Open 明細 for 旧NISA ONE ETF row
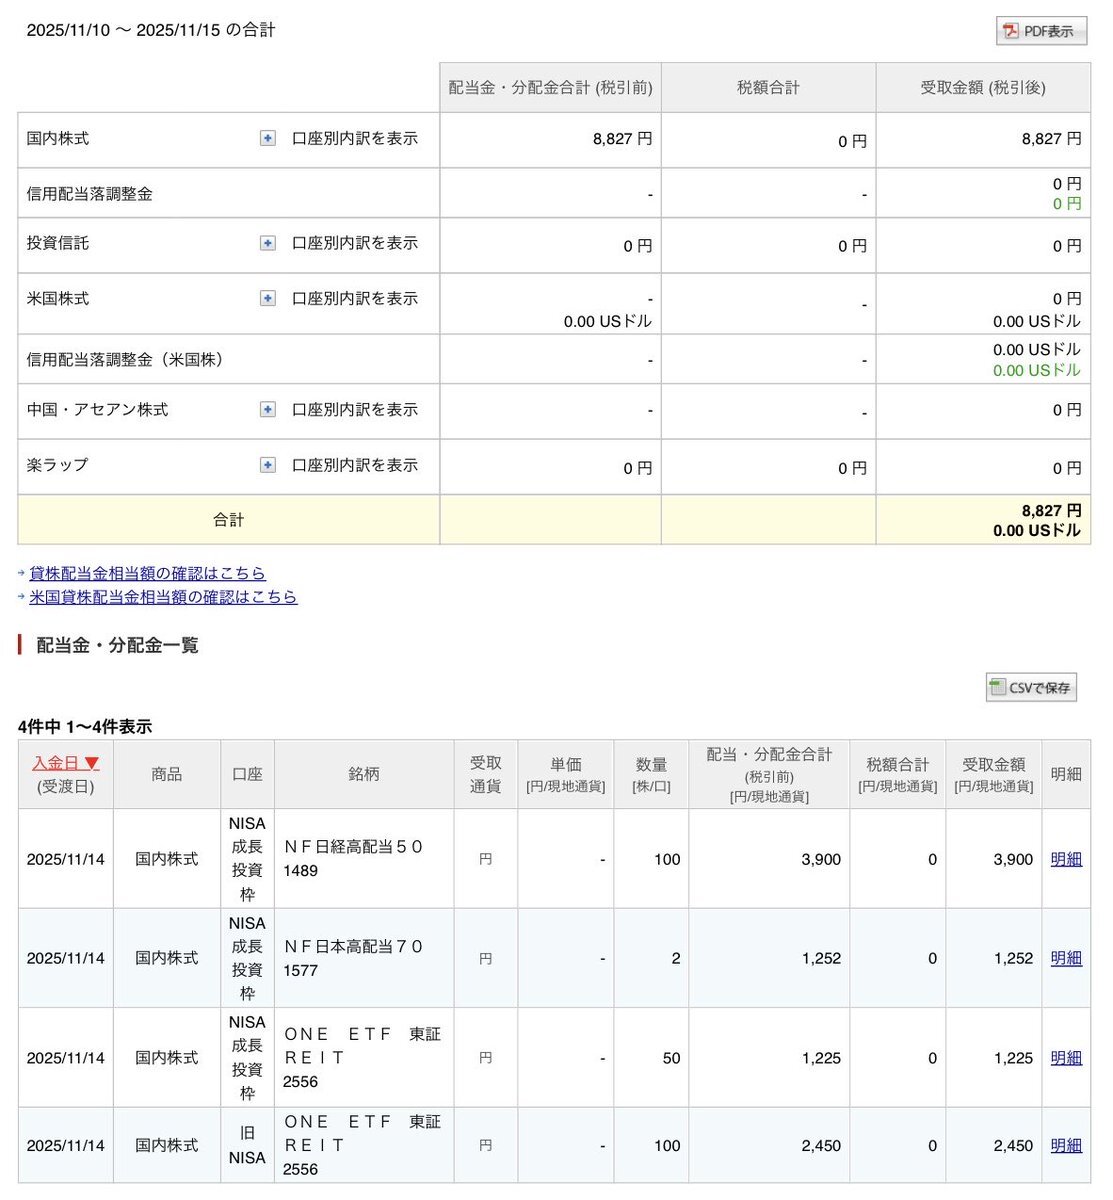The height and width of the screenshot is (1200, 1113). click(1066, 1146)
